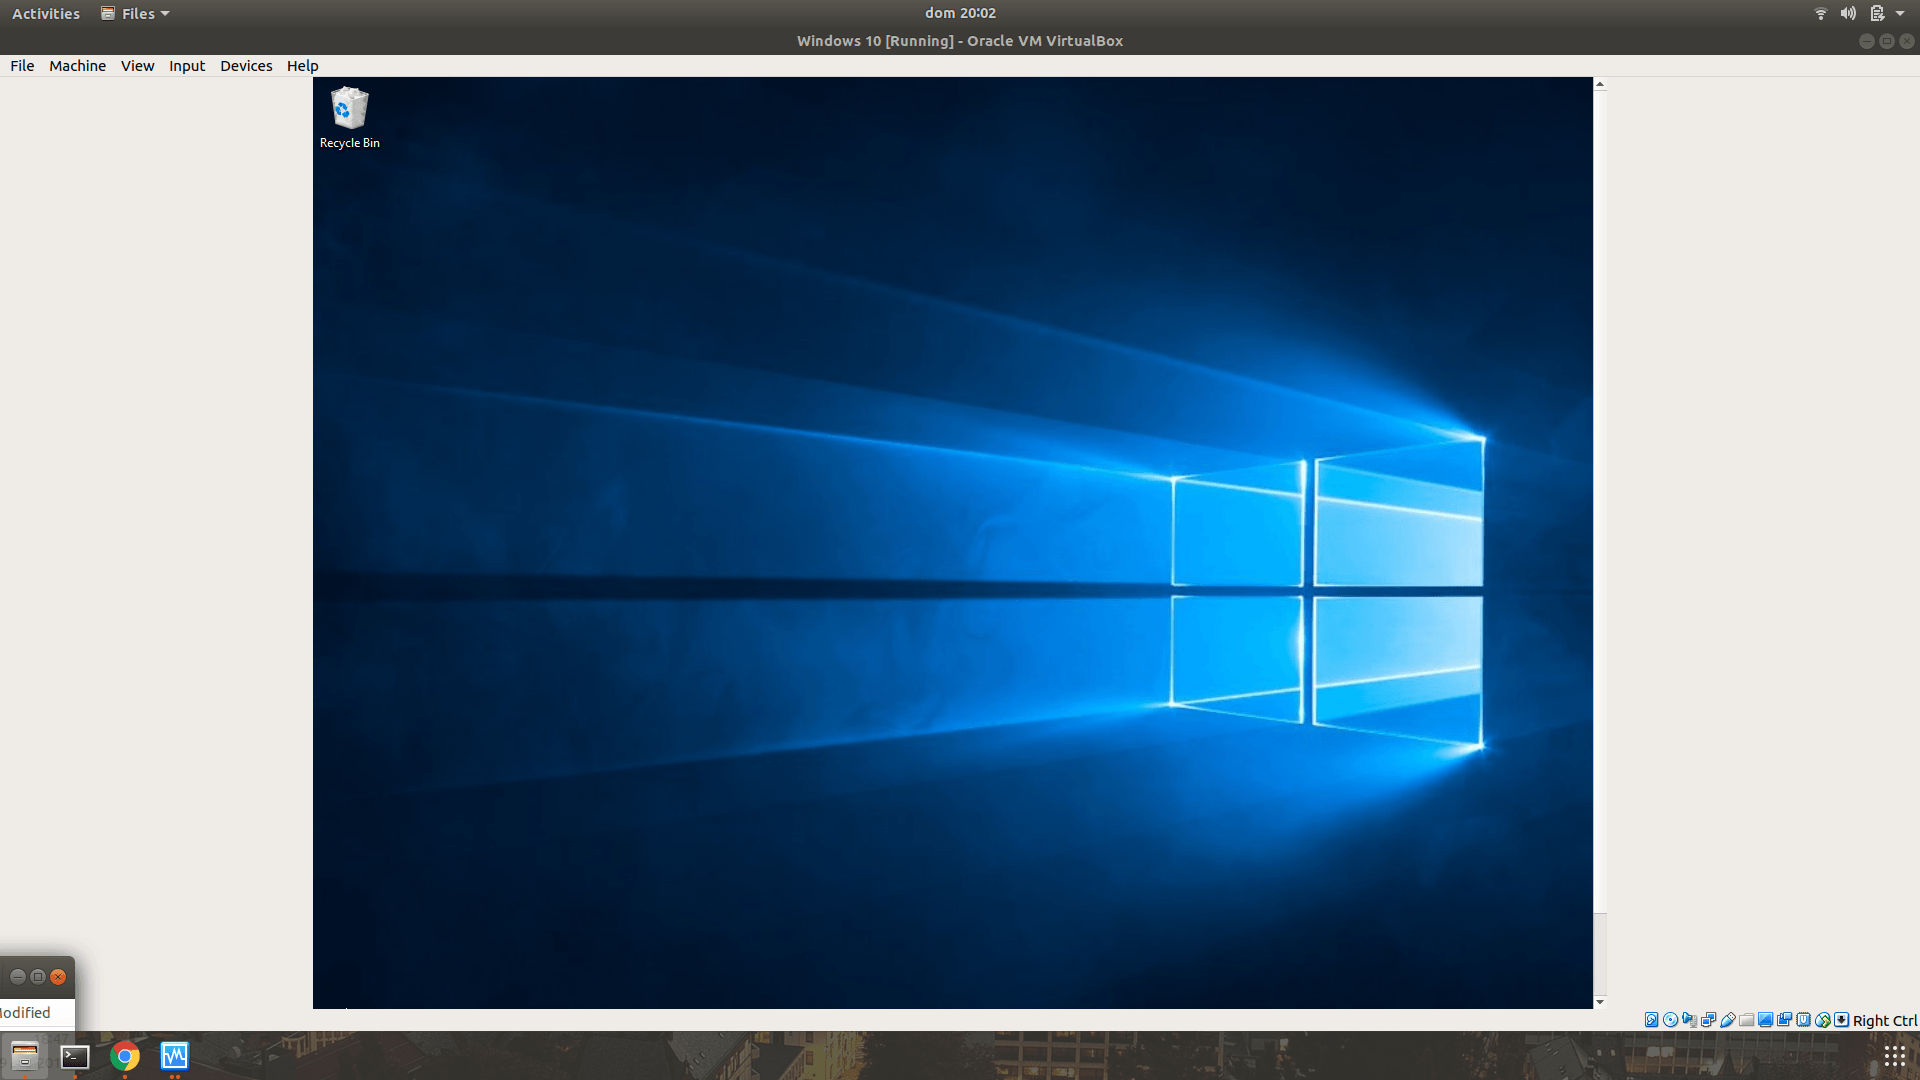Click the USB devices status icon
This screenshot has height=1080, width=1920.
(x=1727, y=1020)
